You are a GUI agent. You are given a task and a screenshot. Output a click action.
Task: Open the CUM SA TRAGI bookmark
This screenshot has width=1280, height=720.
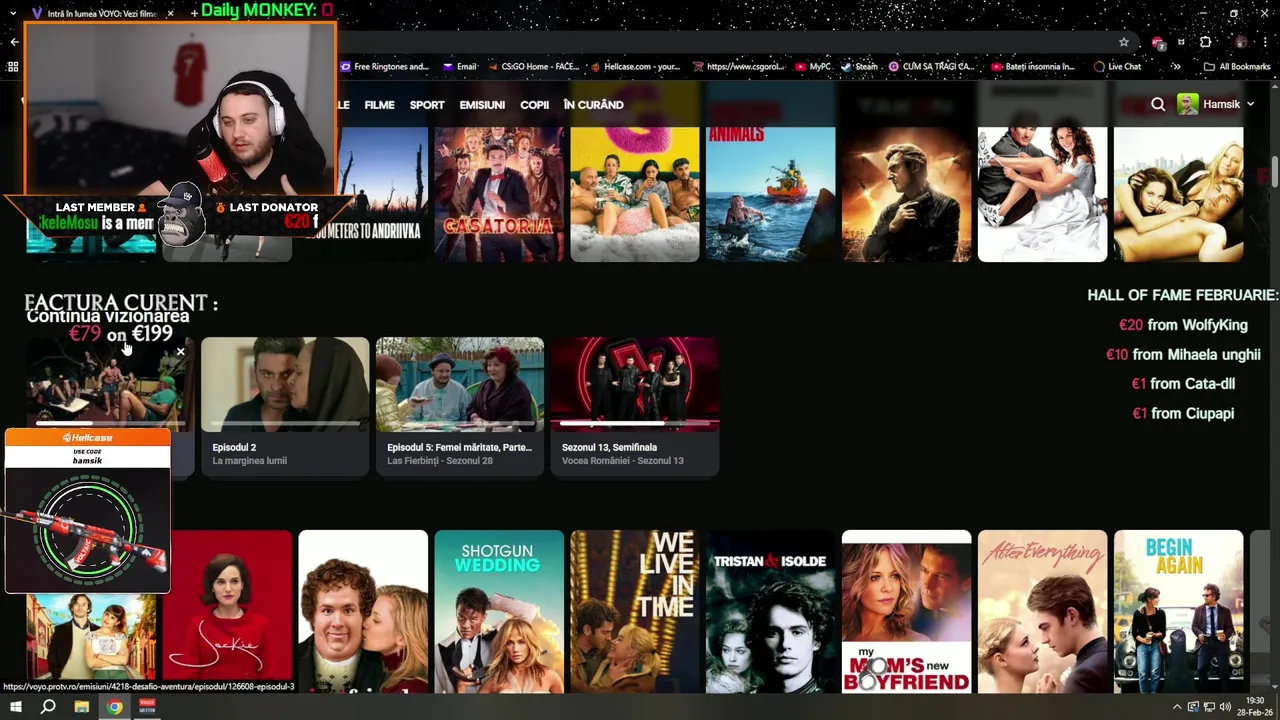pyautogui.click(x=931, y=67)
